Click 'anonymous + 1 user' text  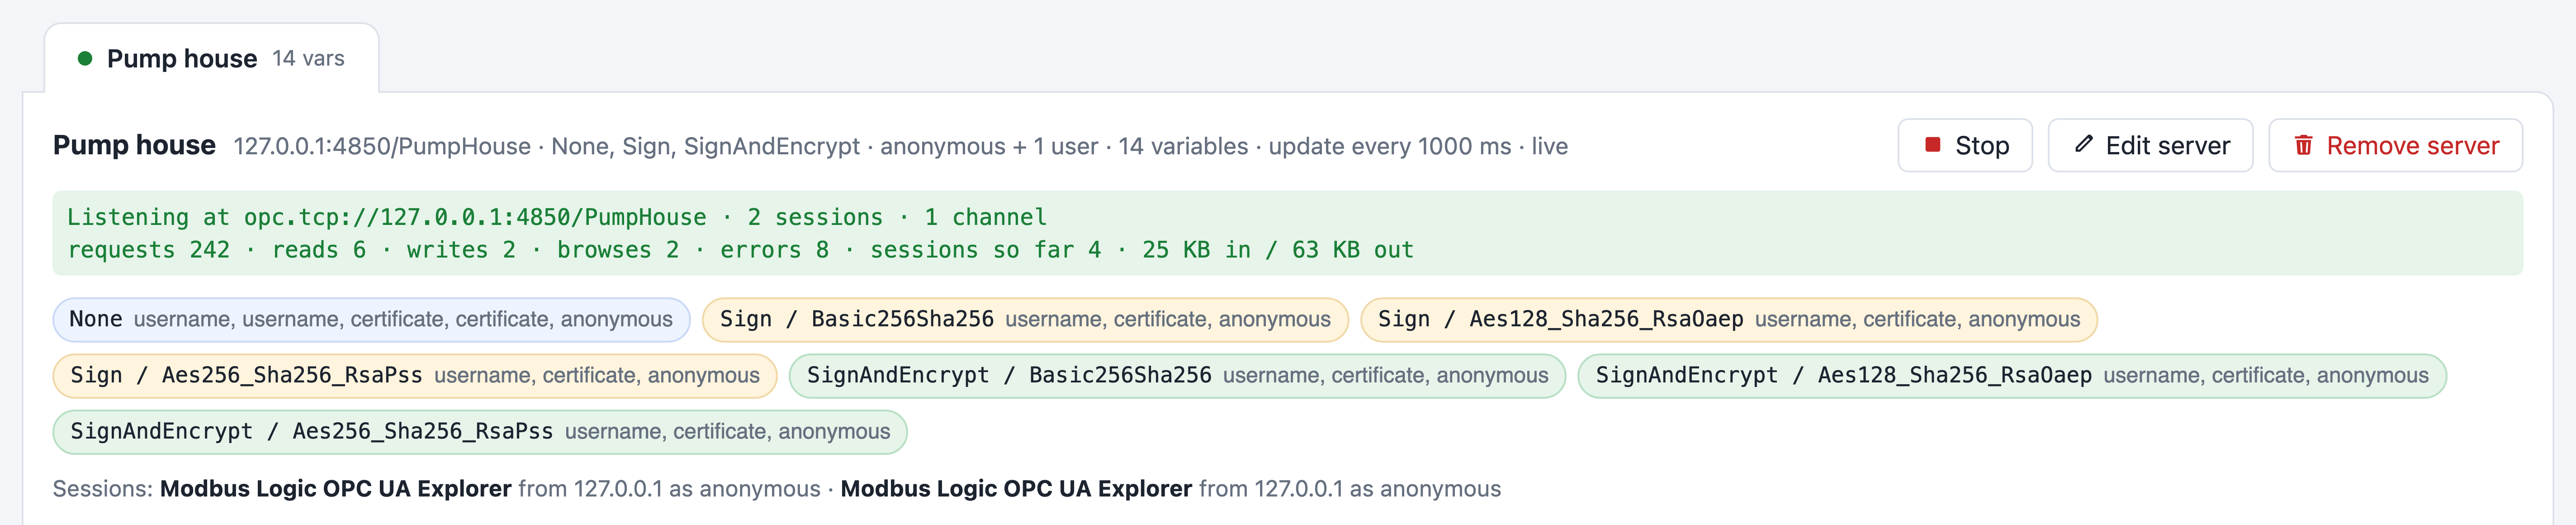(x=989, y=147)
